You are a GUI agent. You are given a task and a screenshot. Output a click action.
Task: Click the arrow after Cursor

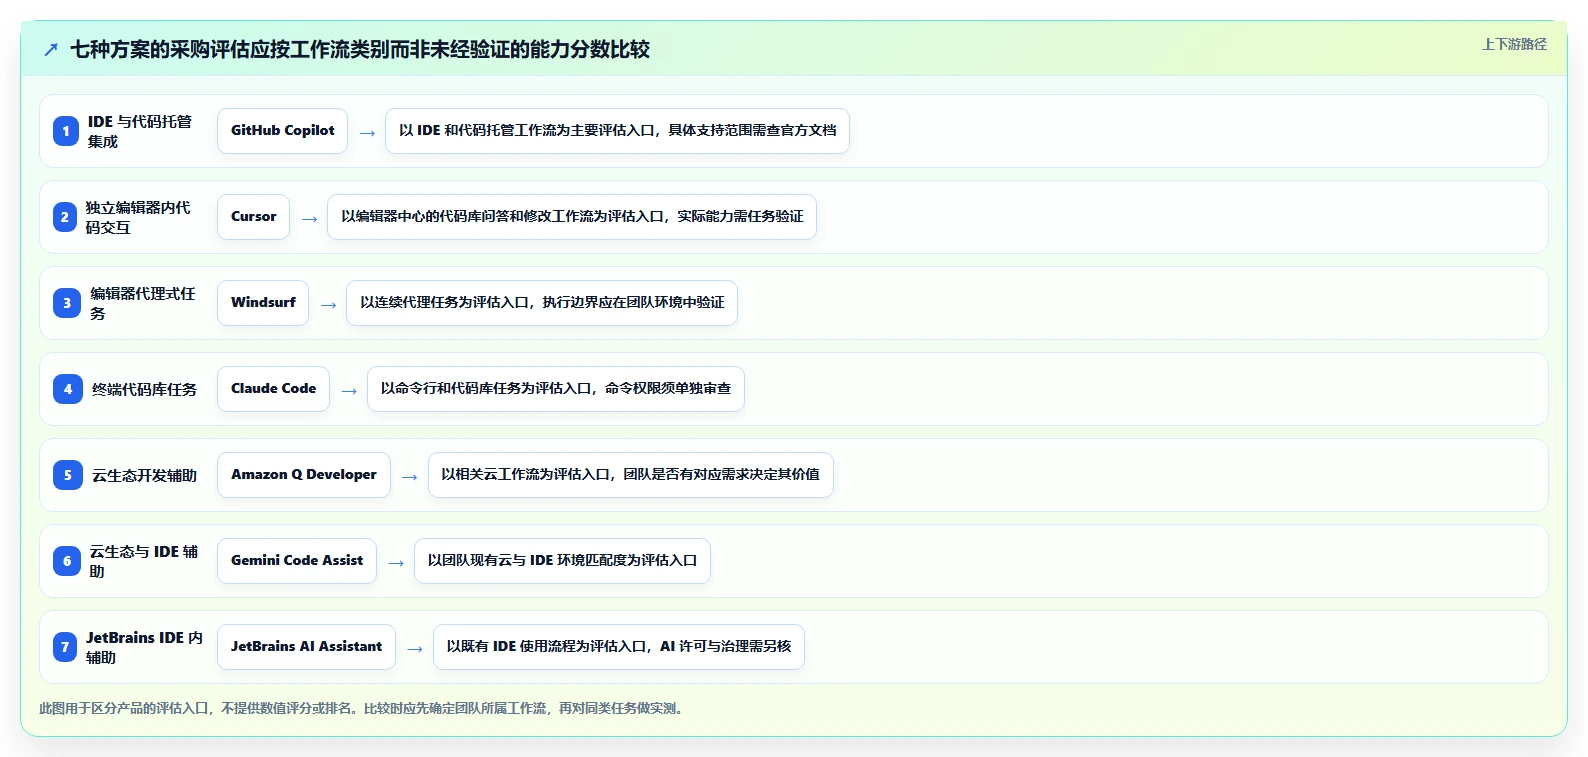click(309, 219)
